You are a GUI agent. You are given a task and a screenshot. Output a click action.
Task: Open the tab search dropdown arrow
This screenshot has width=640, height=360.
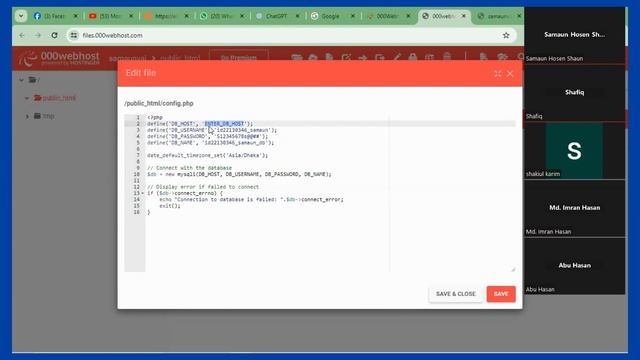click(21, 16)
